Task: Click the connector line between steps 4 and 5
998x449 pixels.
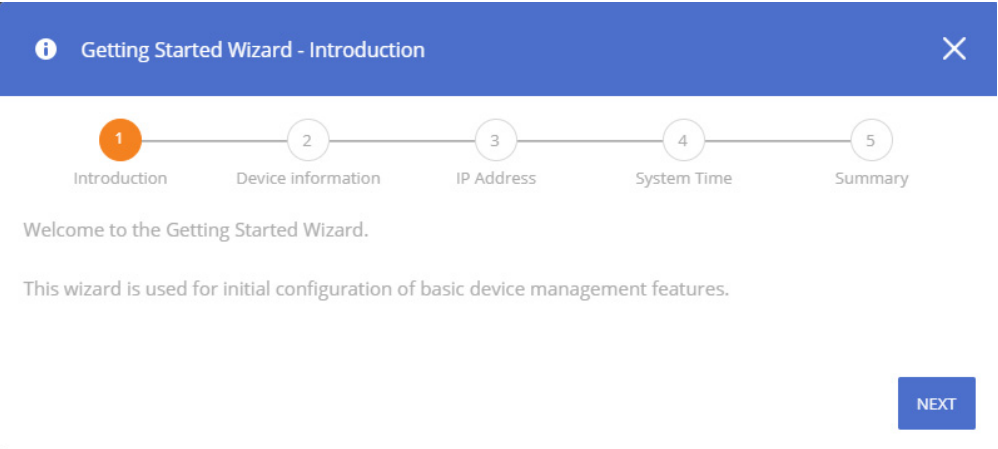Action: pos(777,141)
